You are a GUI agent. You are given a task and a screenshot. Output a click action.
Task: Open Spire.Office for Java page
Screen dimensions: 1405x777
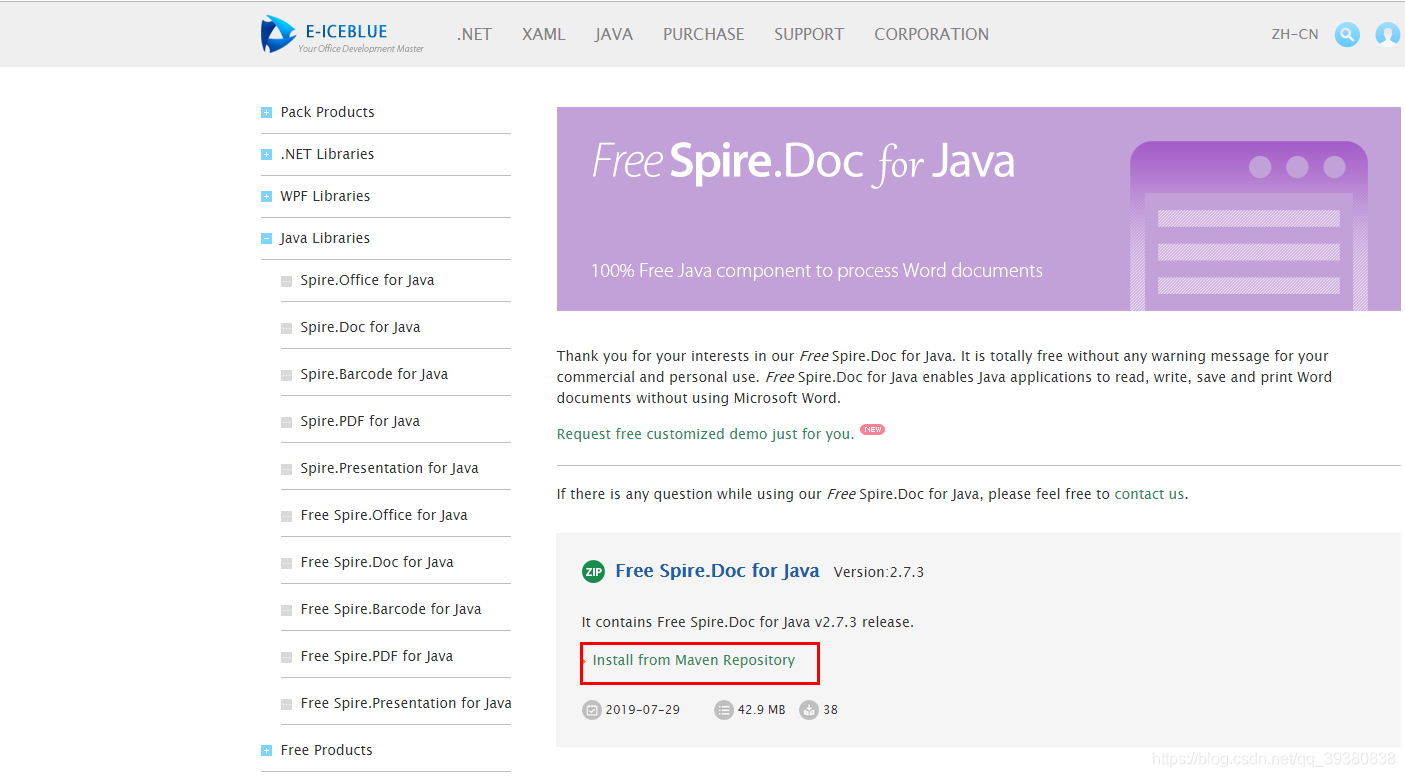point(367,280)
